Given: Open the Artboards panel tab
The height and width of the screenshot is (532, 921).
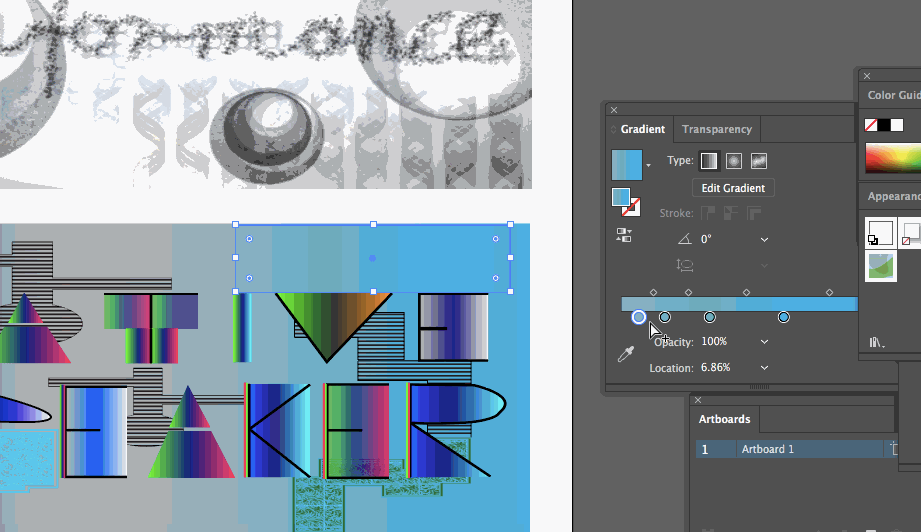Looking at the screenshot, I should click(724, 419).
